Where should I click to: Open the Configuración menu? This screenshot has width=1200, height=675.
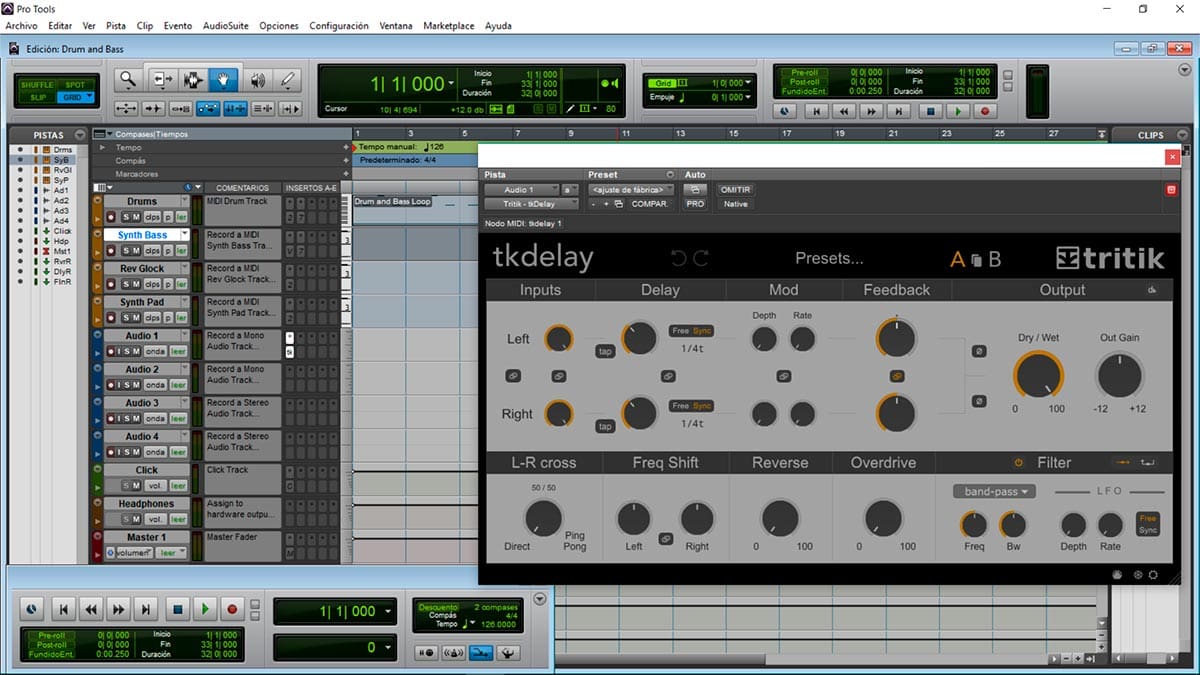(x=339, y=26)
